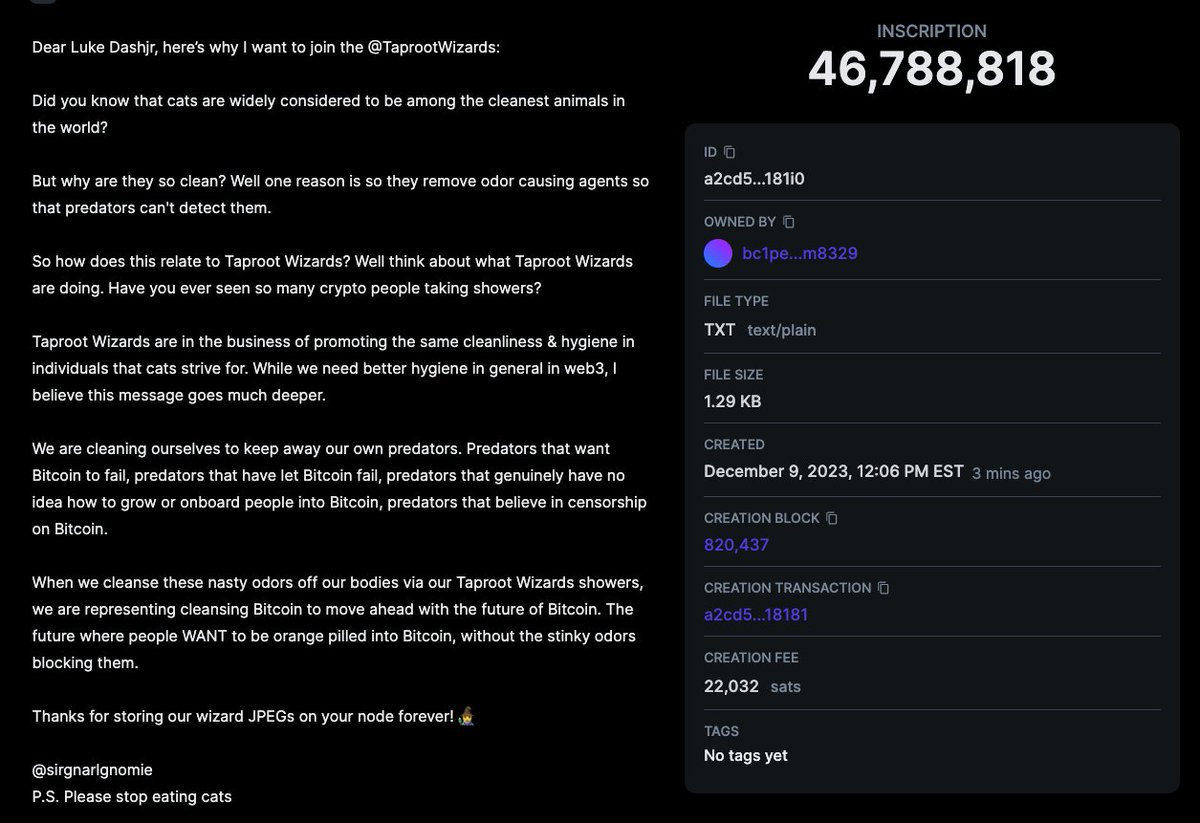The height and width of the screenshot is (823, 1200).
Task: Copy the creation transaction hash via its icon
Action: 883,588
